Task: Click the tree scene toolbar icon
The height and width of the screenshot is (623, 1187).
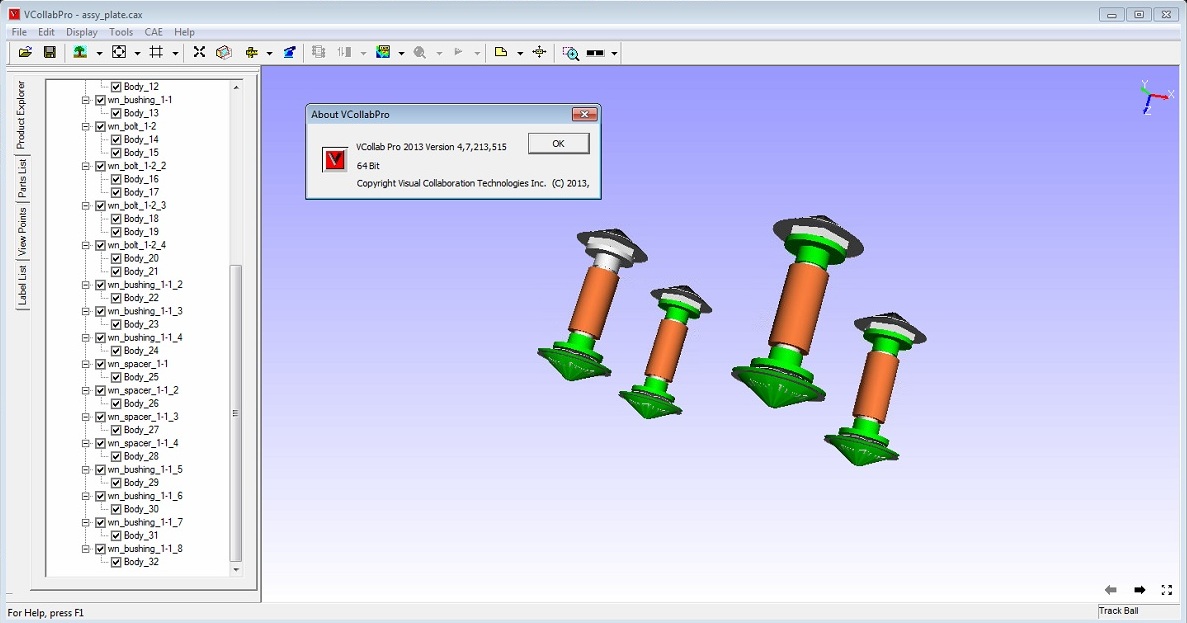Action: 79,52
